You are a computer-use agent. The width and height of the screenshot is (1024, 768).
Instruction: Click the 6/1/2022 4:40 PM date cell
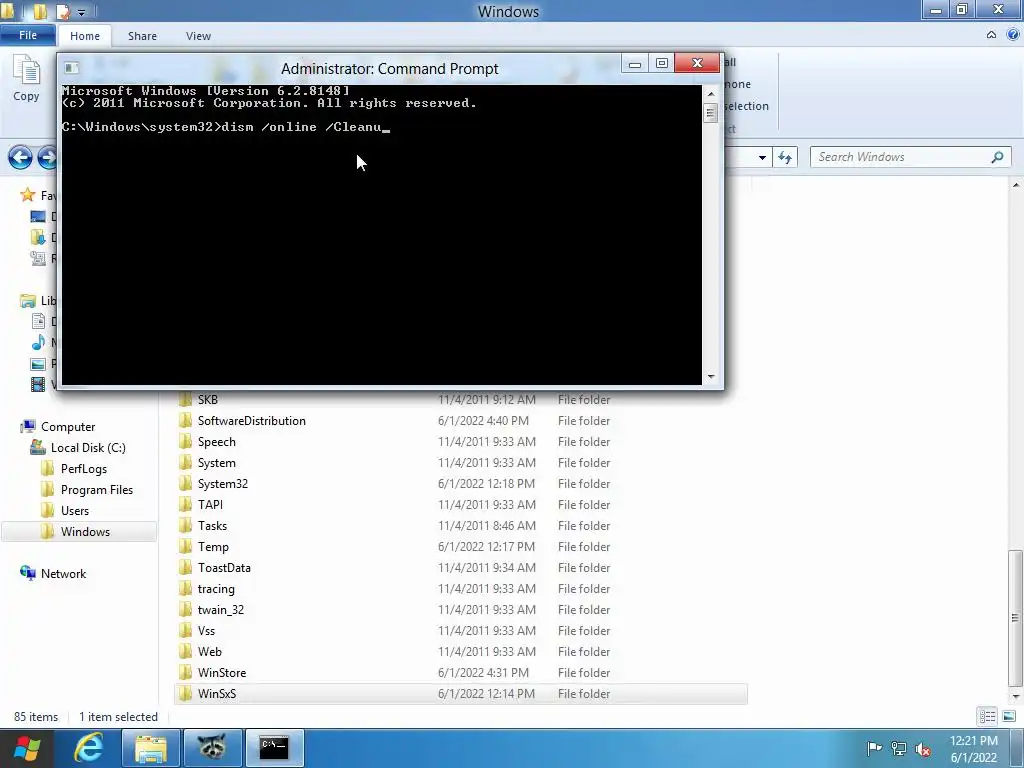tap(483, 421)
